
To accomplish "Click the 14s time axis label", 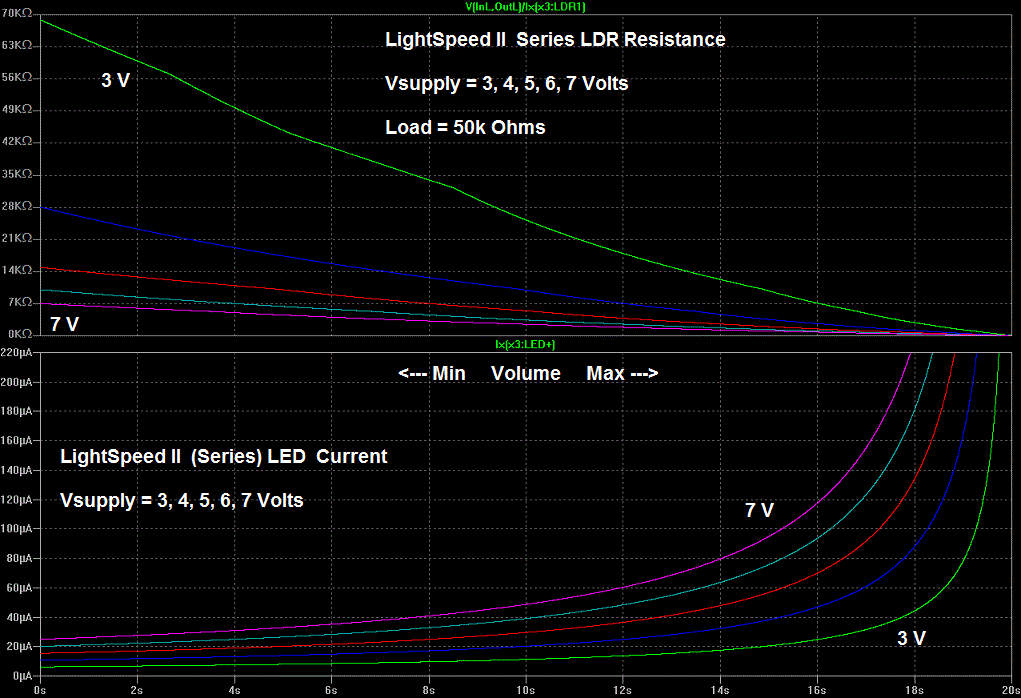I will (720, 690).
